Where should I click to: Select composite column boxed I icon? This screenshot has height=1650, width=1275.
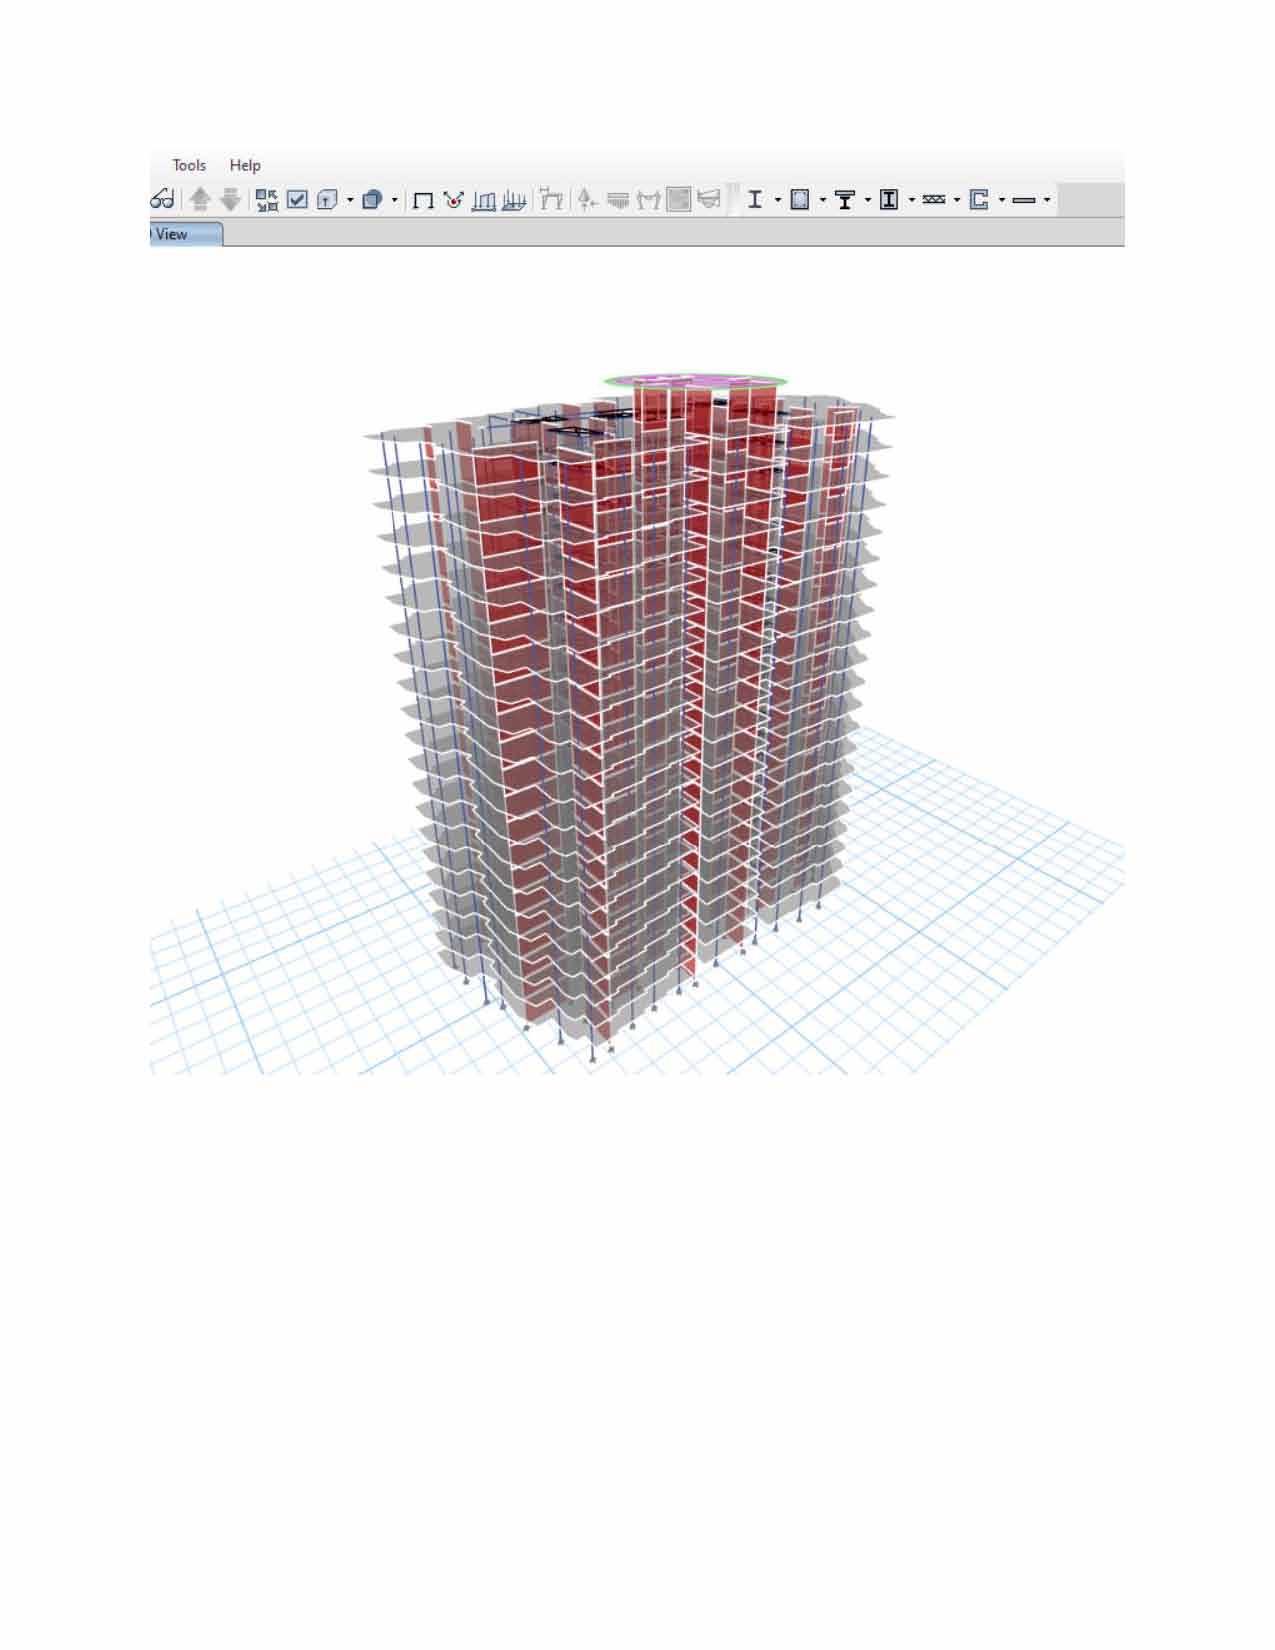pos(889,200)
